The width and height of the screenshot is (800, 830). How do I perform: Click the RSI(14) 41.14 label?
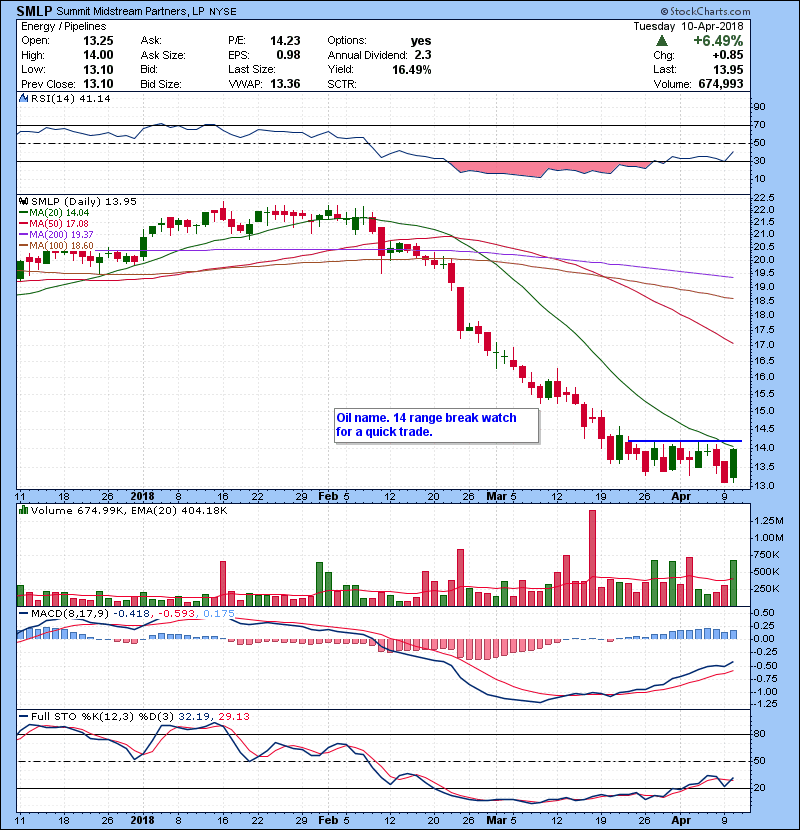click(x=71, y=98)
